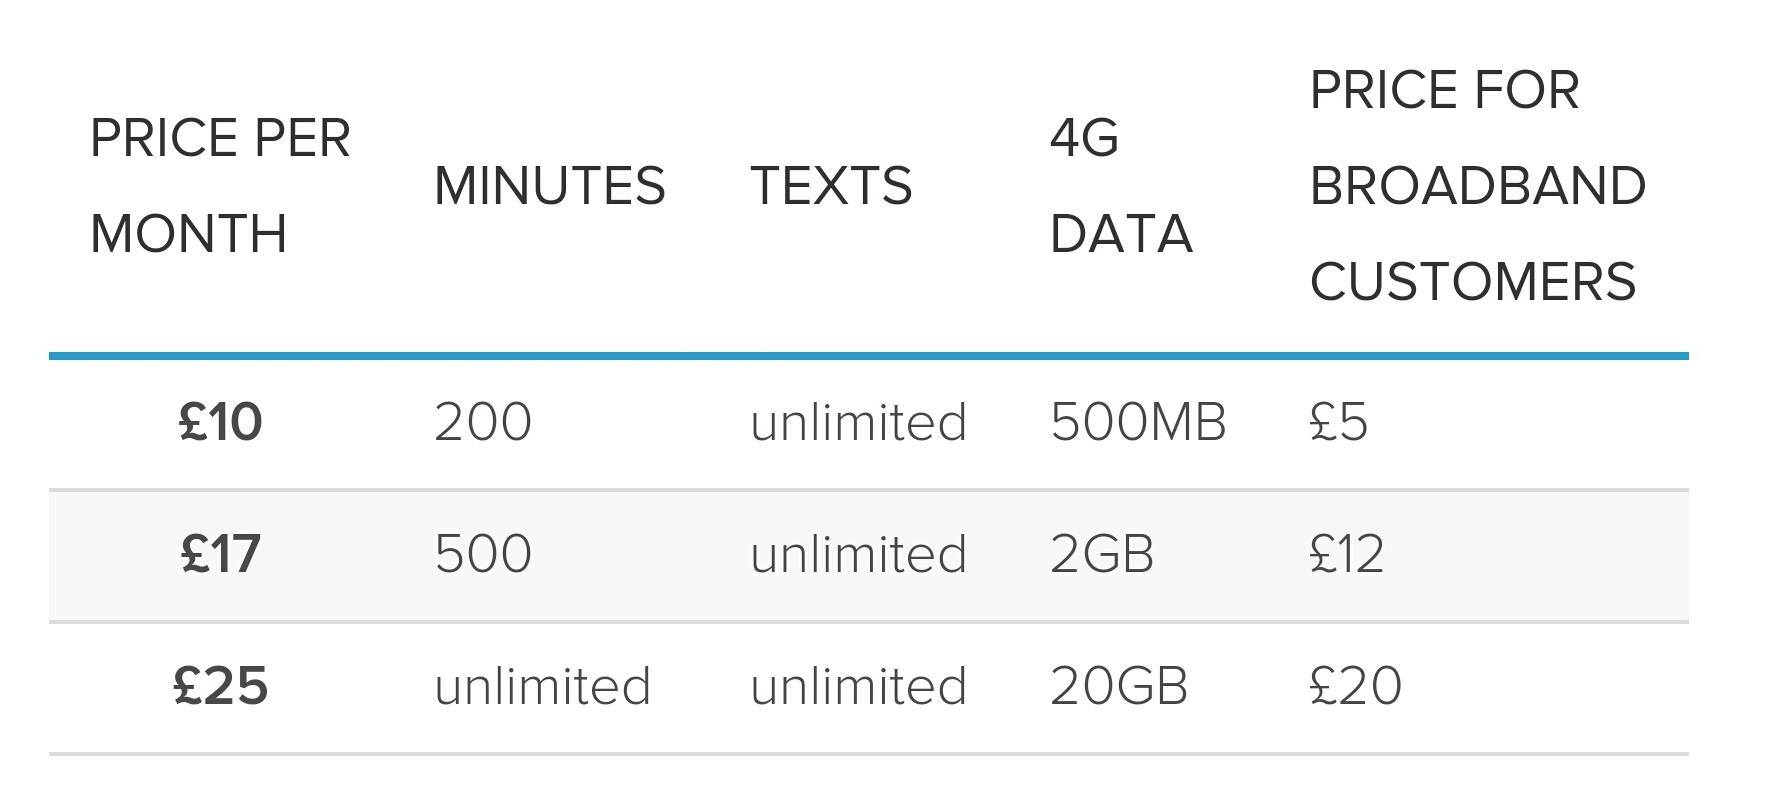Select the £5 broadband customer price
Image resolution: width=1788 pixels, height=802 pixels.
click(x=1339, y=422)
